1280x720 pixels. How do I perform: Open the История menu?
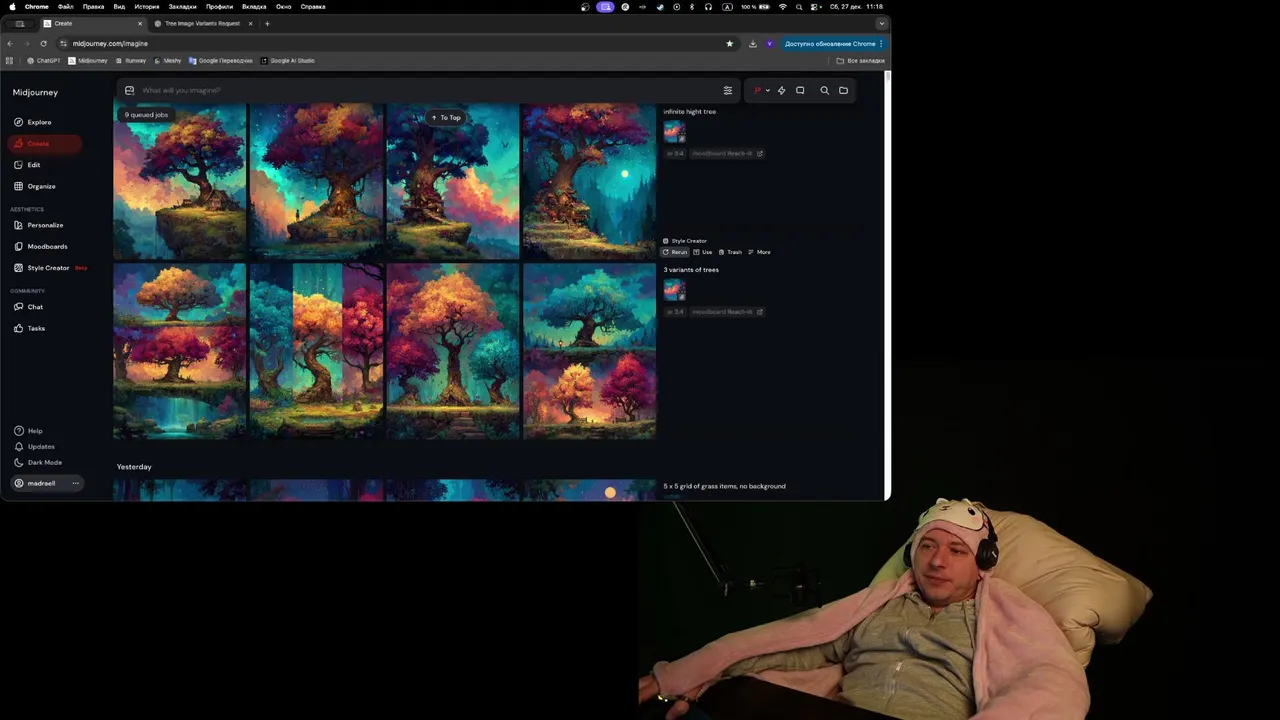pos(147,7)
